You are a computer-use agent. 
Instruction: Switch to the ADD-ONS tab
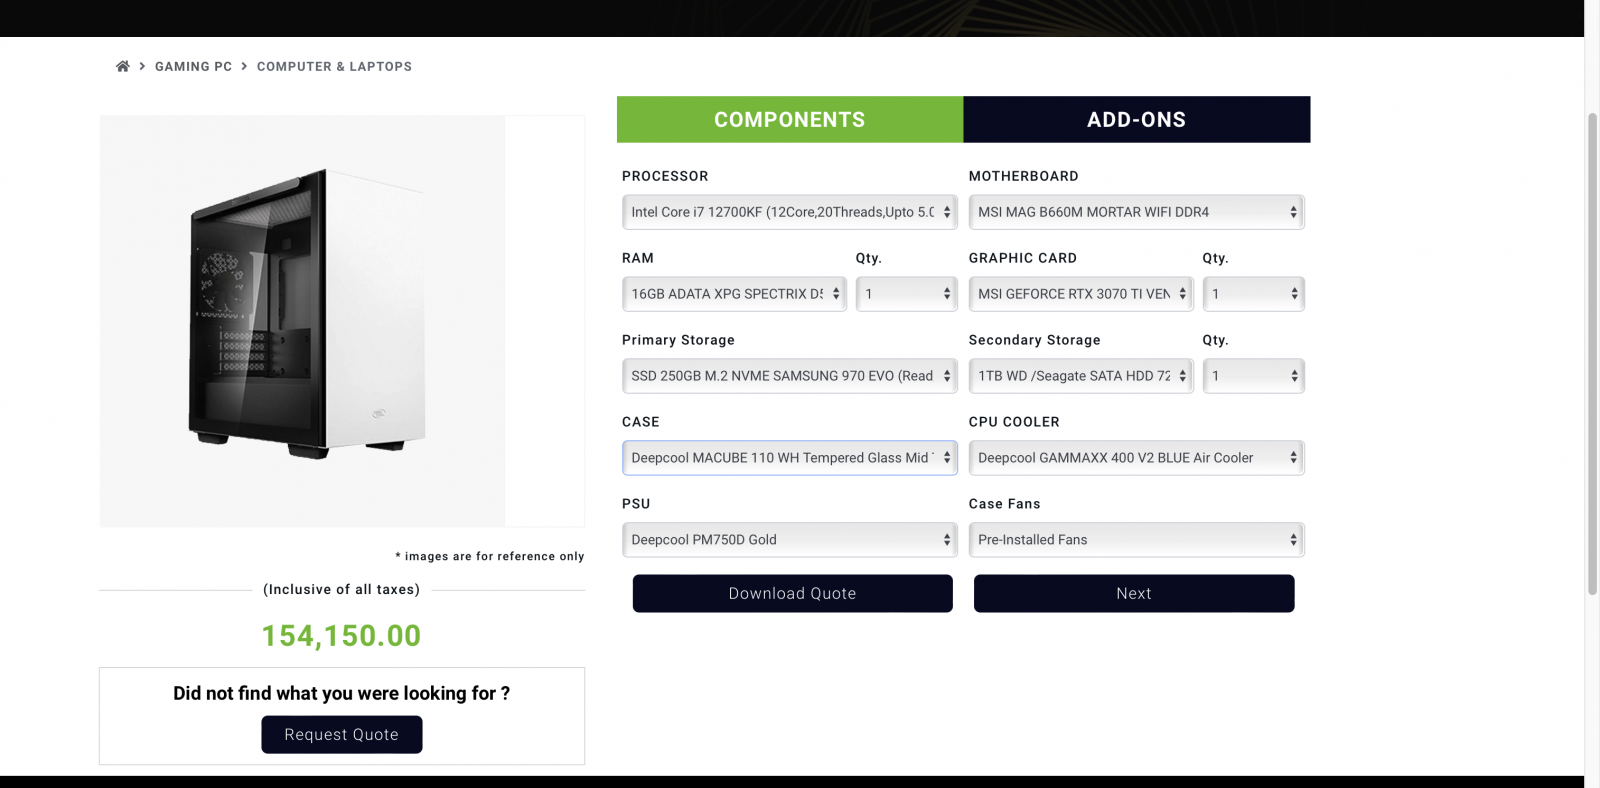1137,119
